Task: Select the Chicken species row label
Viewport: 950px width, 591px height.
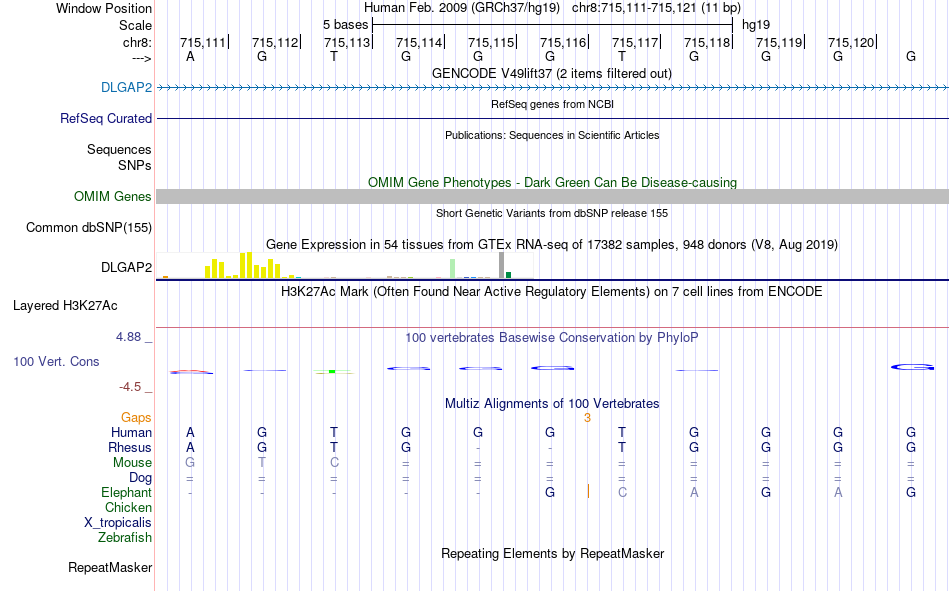Action: [128, 507]
